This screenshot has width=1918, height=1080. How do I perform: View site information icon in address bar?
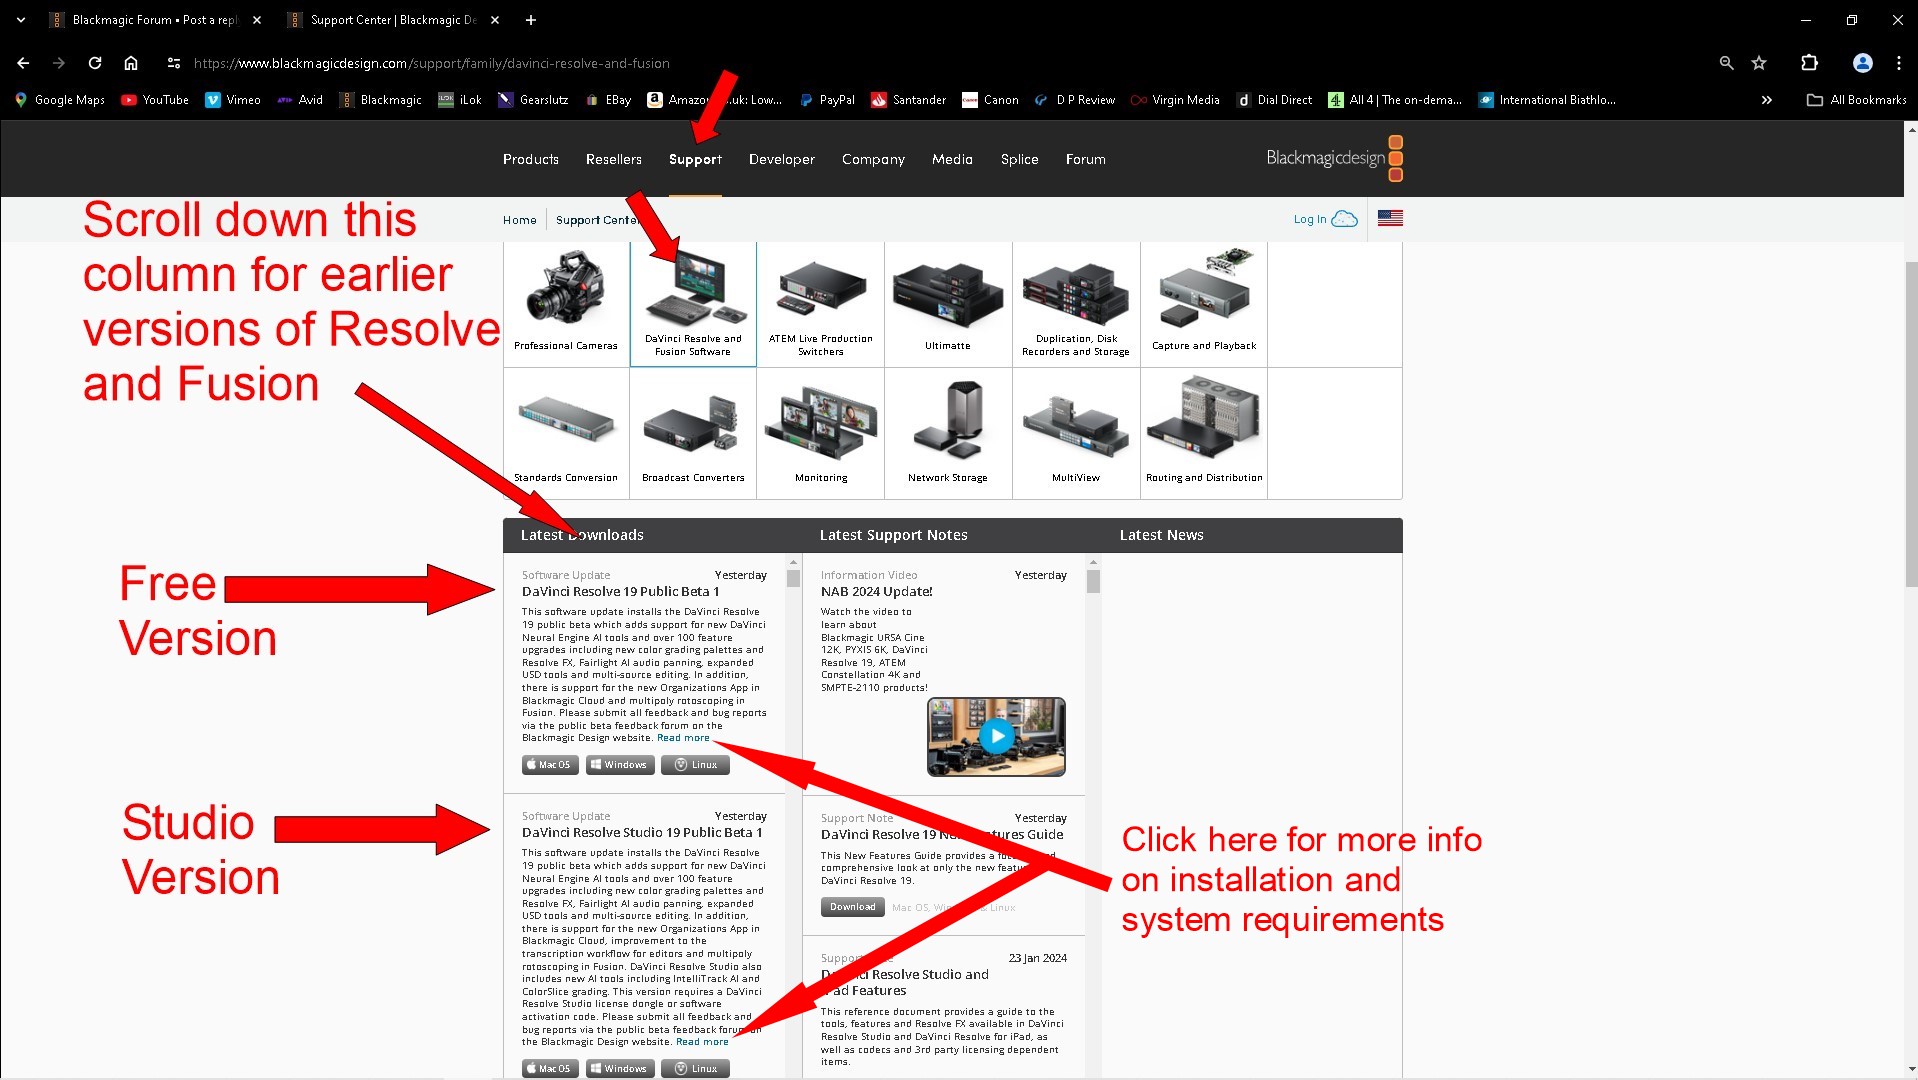coord(174,63)
